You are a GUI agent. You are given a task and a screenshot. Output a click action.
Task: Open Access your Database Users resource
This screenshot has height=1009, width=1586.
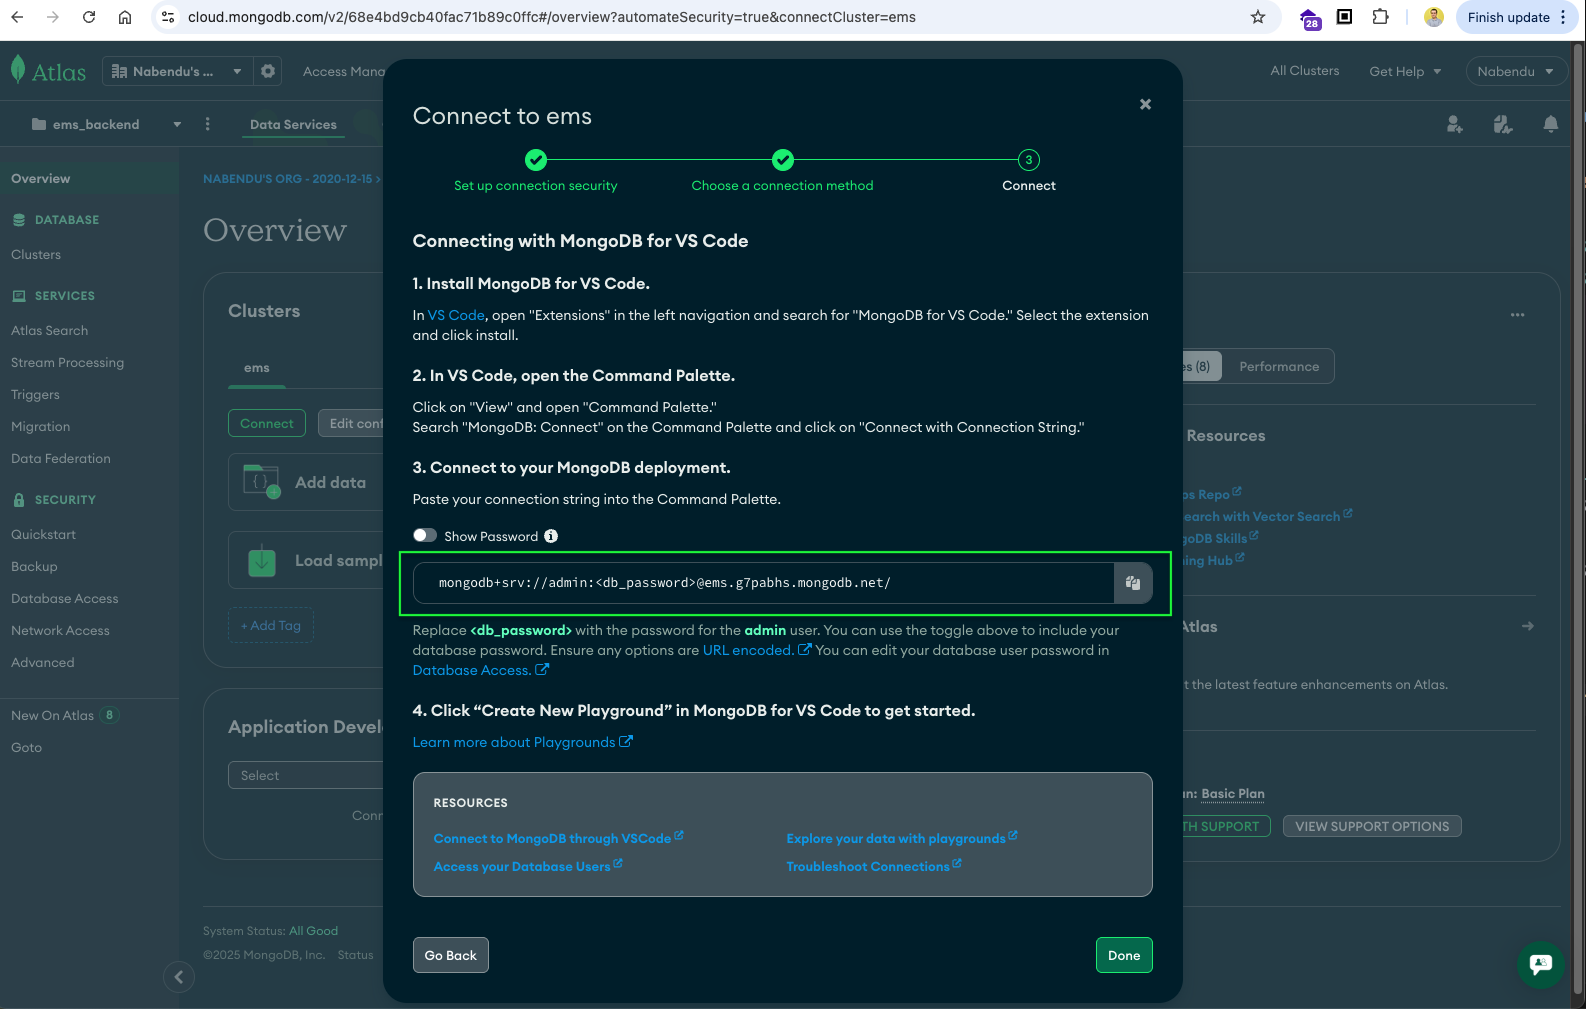(527, 866)
